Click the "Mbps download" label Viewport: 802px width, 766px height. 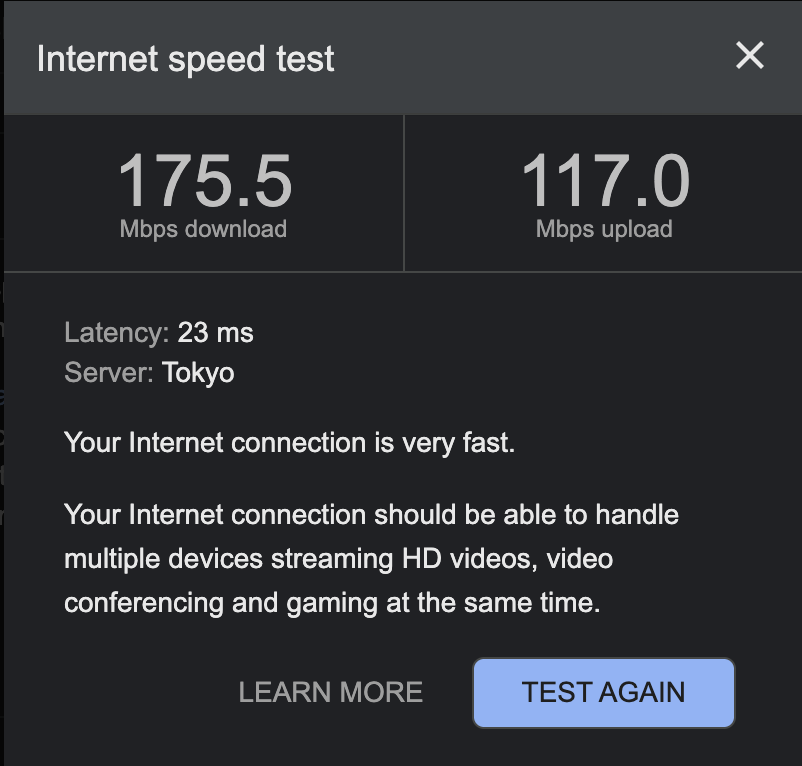click(x=203, y=229)
